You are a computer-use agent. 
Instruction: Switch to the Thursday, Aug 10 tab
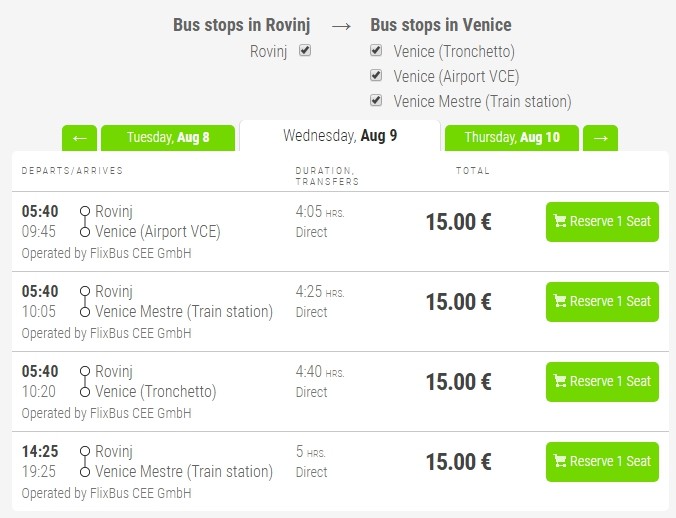(511, 138)
